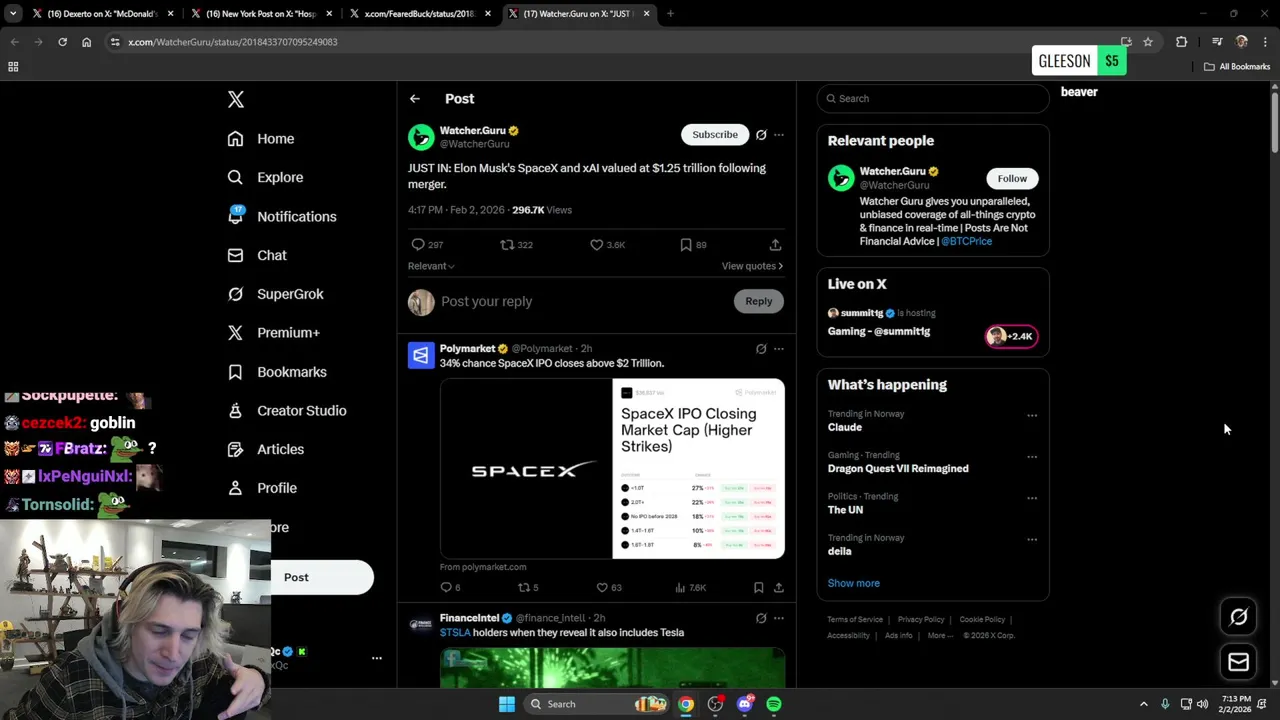Open Chat in the sidebar
Viewport: 1280px width, 720px height.
pyautogui.click(x=257, y=255)
